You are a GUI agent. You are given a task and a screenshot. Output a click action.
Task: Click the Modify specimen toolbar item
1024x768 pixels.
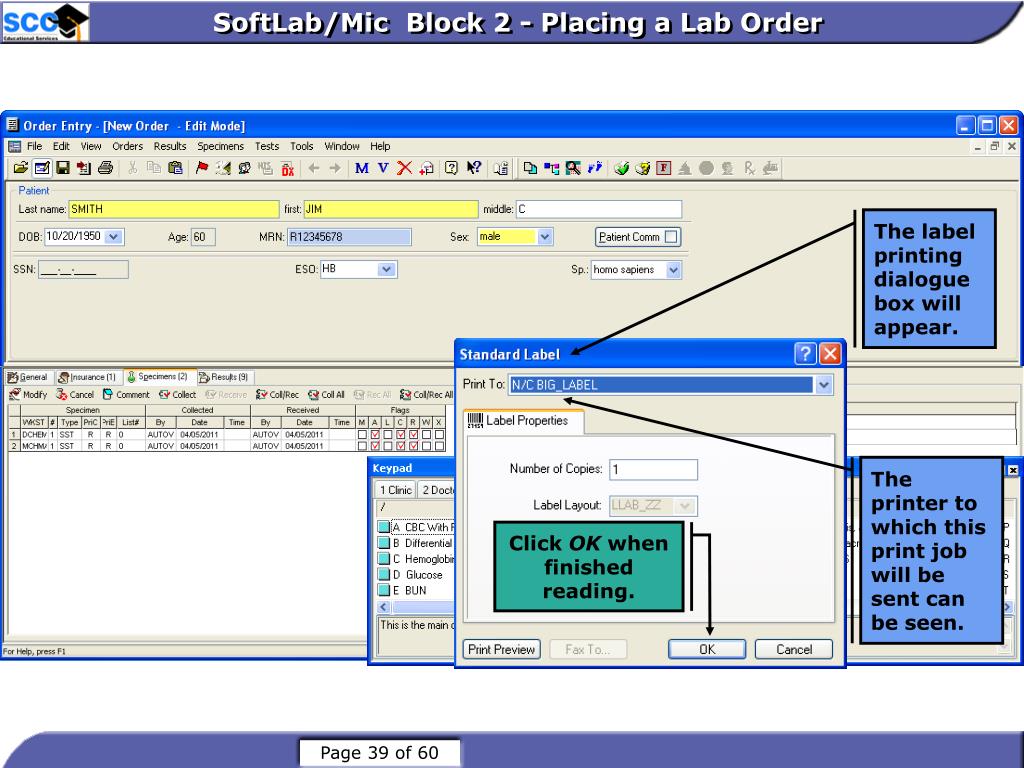pyautogui.click(x=28, y=394)
